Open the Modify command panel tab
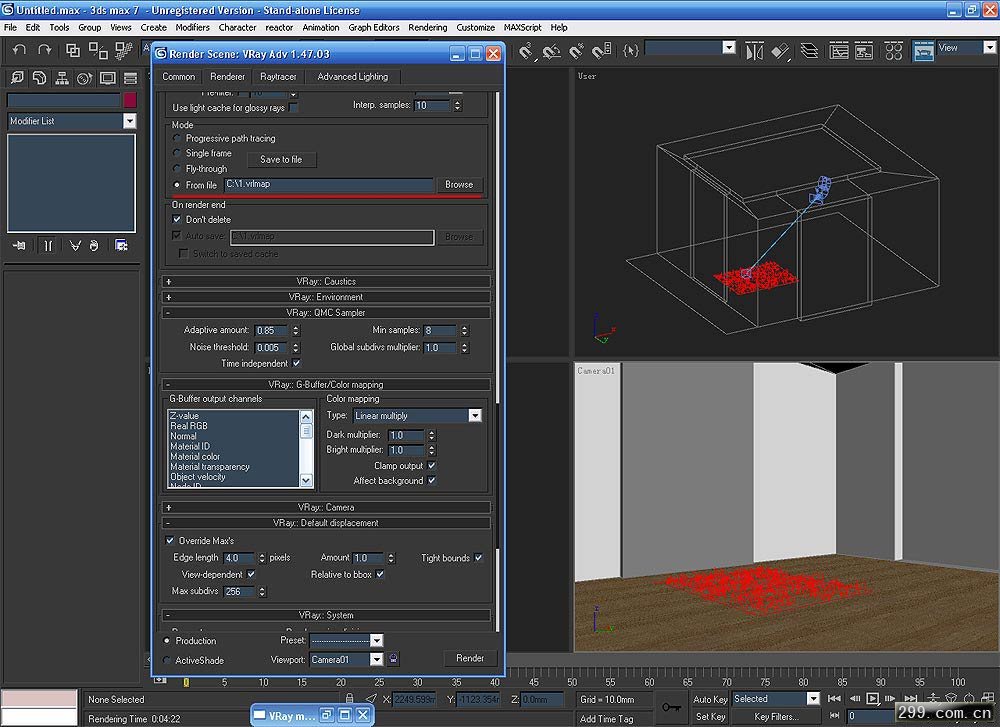The height and width of the screenshot is (727, 1000). (x=40, y=78)
